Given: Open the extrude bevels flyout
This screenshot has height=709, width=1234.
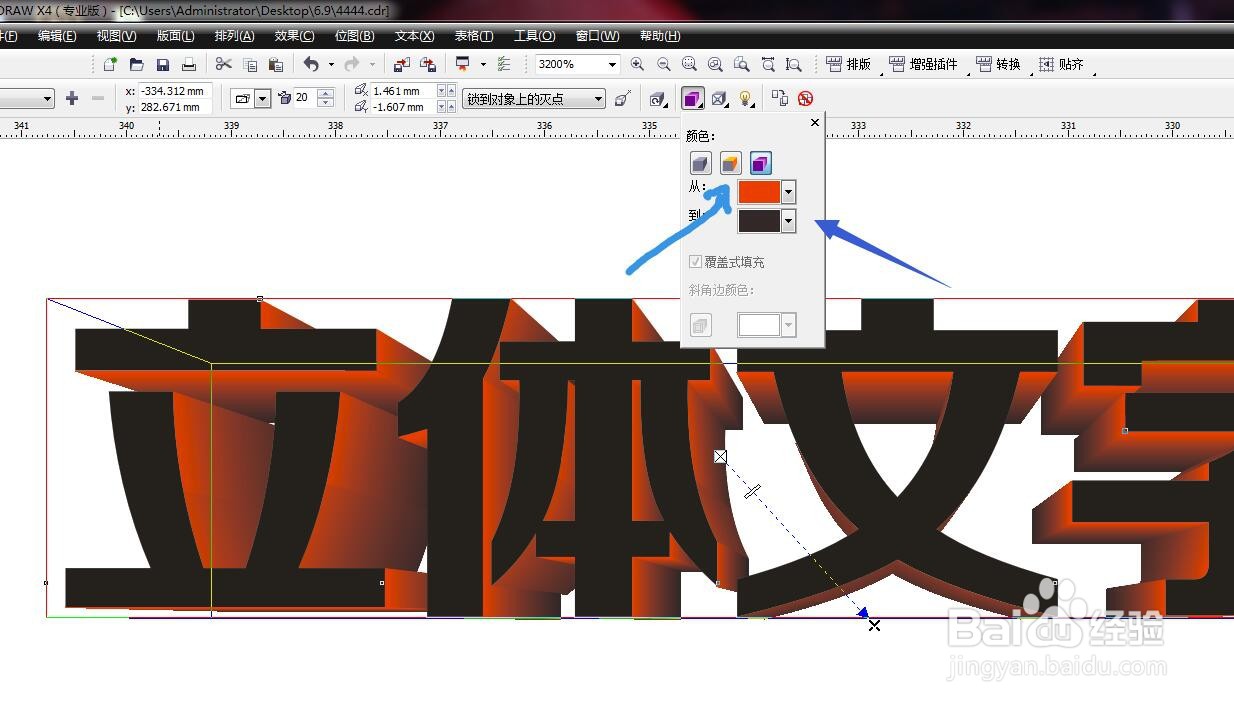Looking at the screenshot, I should pos(719,98).
